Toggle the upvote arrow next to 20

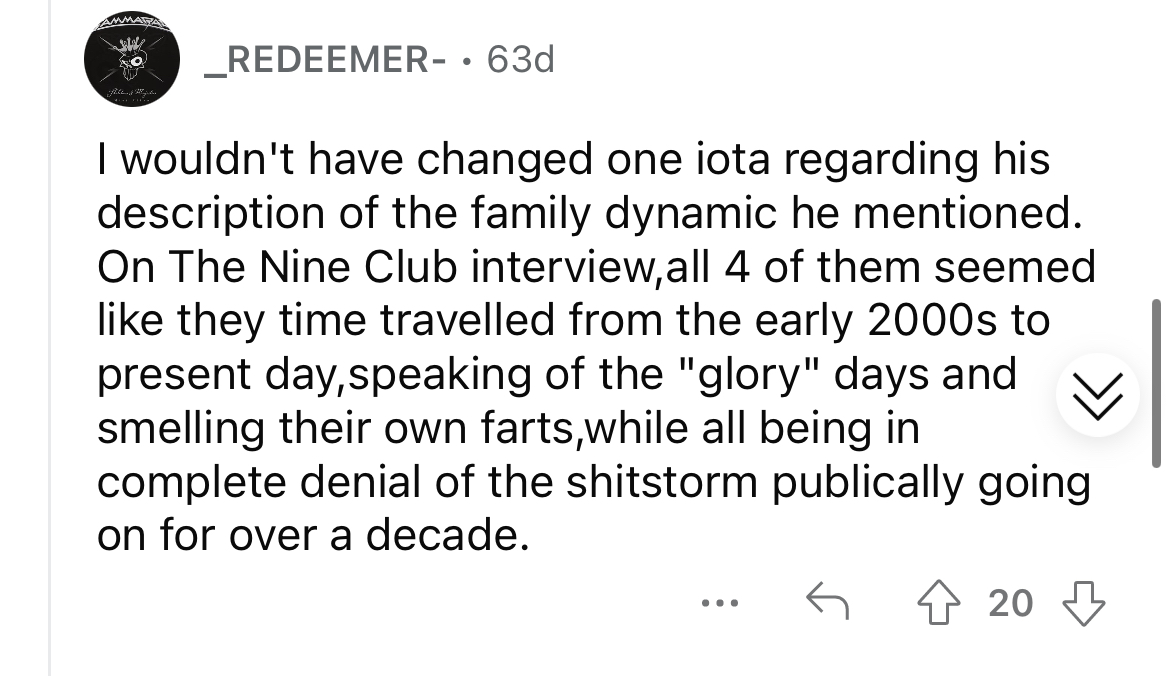pyautogui.click(x=939, y=603)
